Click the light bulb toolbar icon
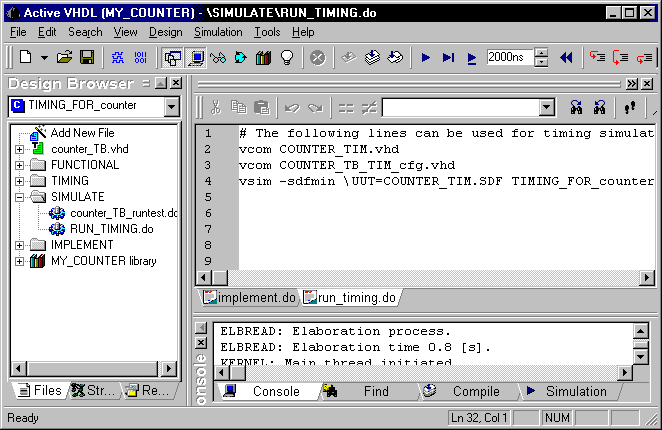Screen dimensions: 662x430 [286, 58]
